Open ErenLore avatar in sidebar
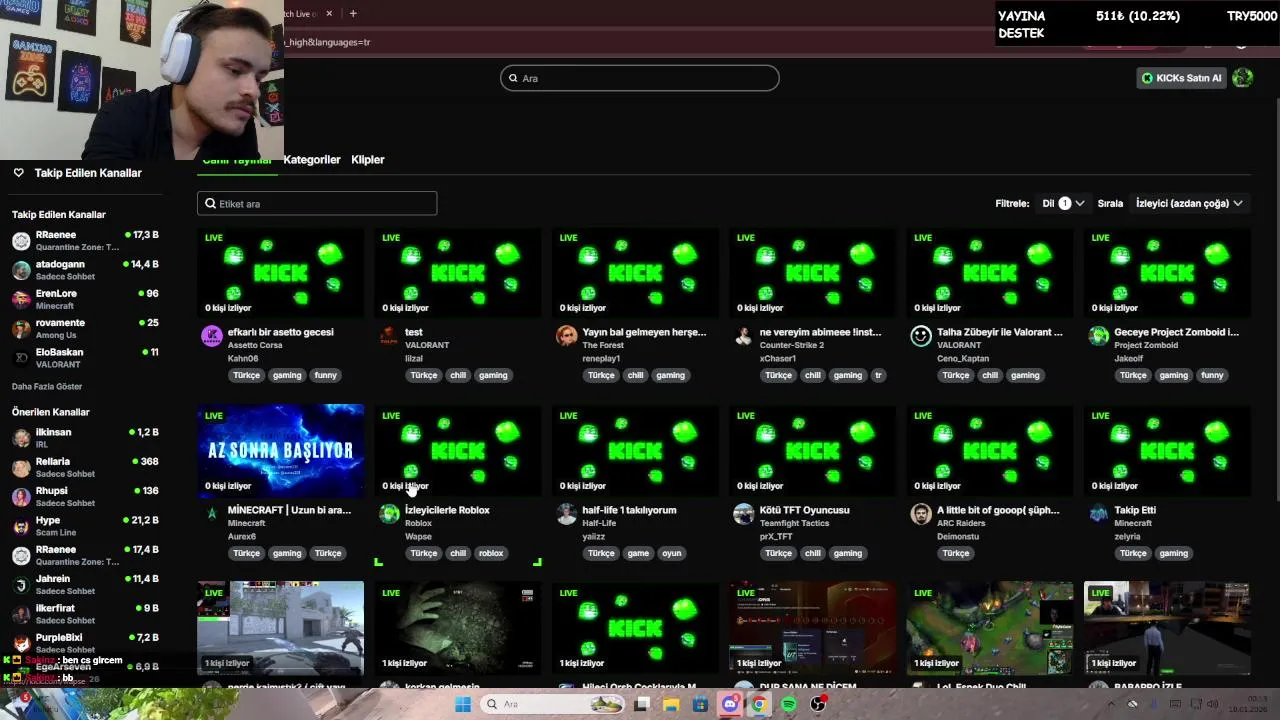The height and width of the screenshot is (720, 1280). pos(21,299)
